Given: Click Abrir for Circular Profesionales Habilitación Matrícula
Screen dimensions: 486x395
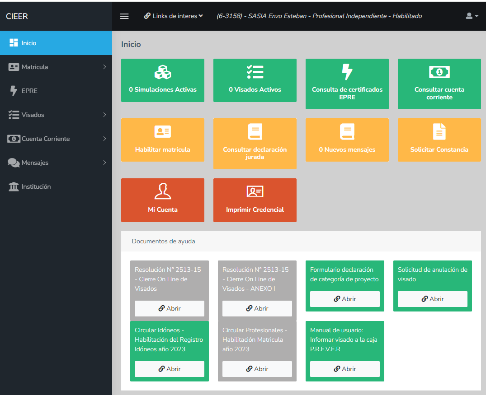Looking at the screenshot, I should 257,369.
